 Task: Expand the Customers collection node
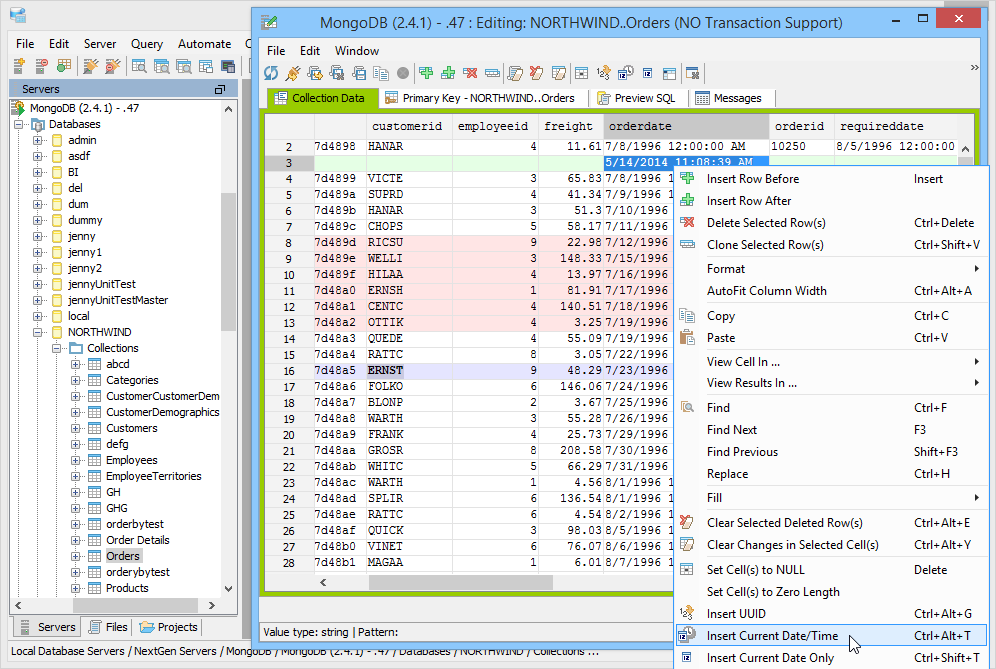pos(76,428)
